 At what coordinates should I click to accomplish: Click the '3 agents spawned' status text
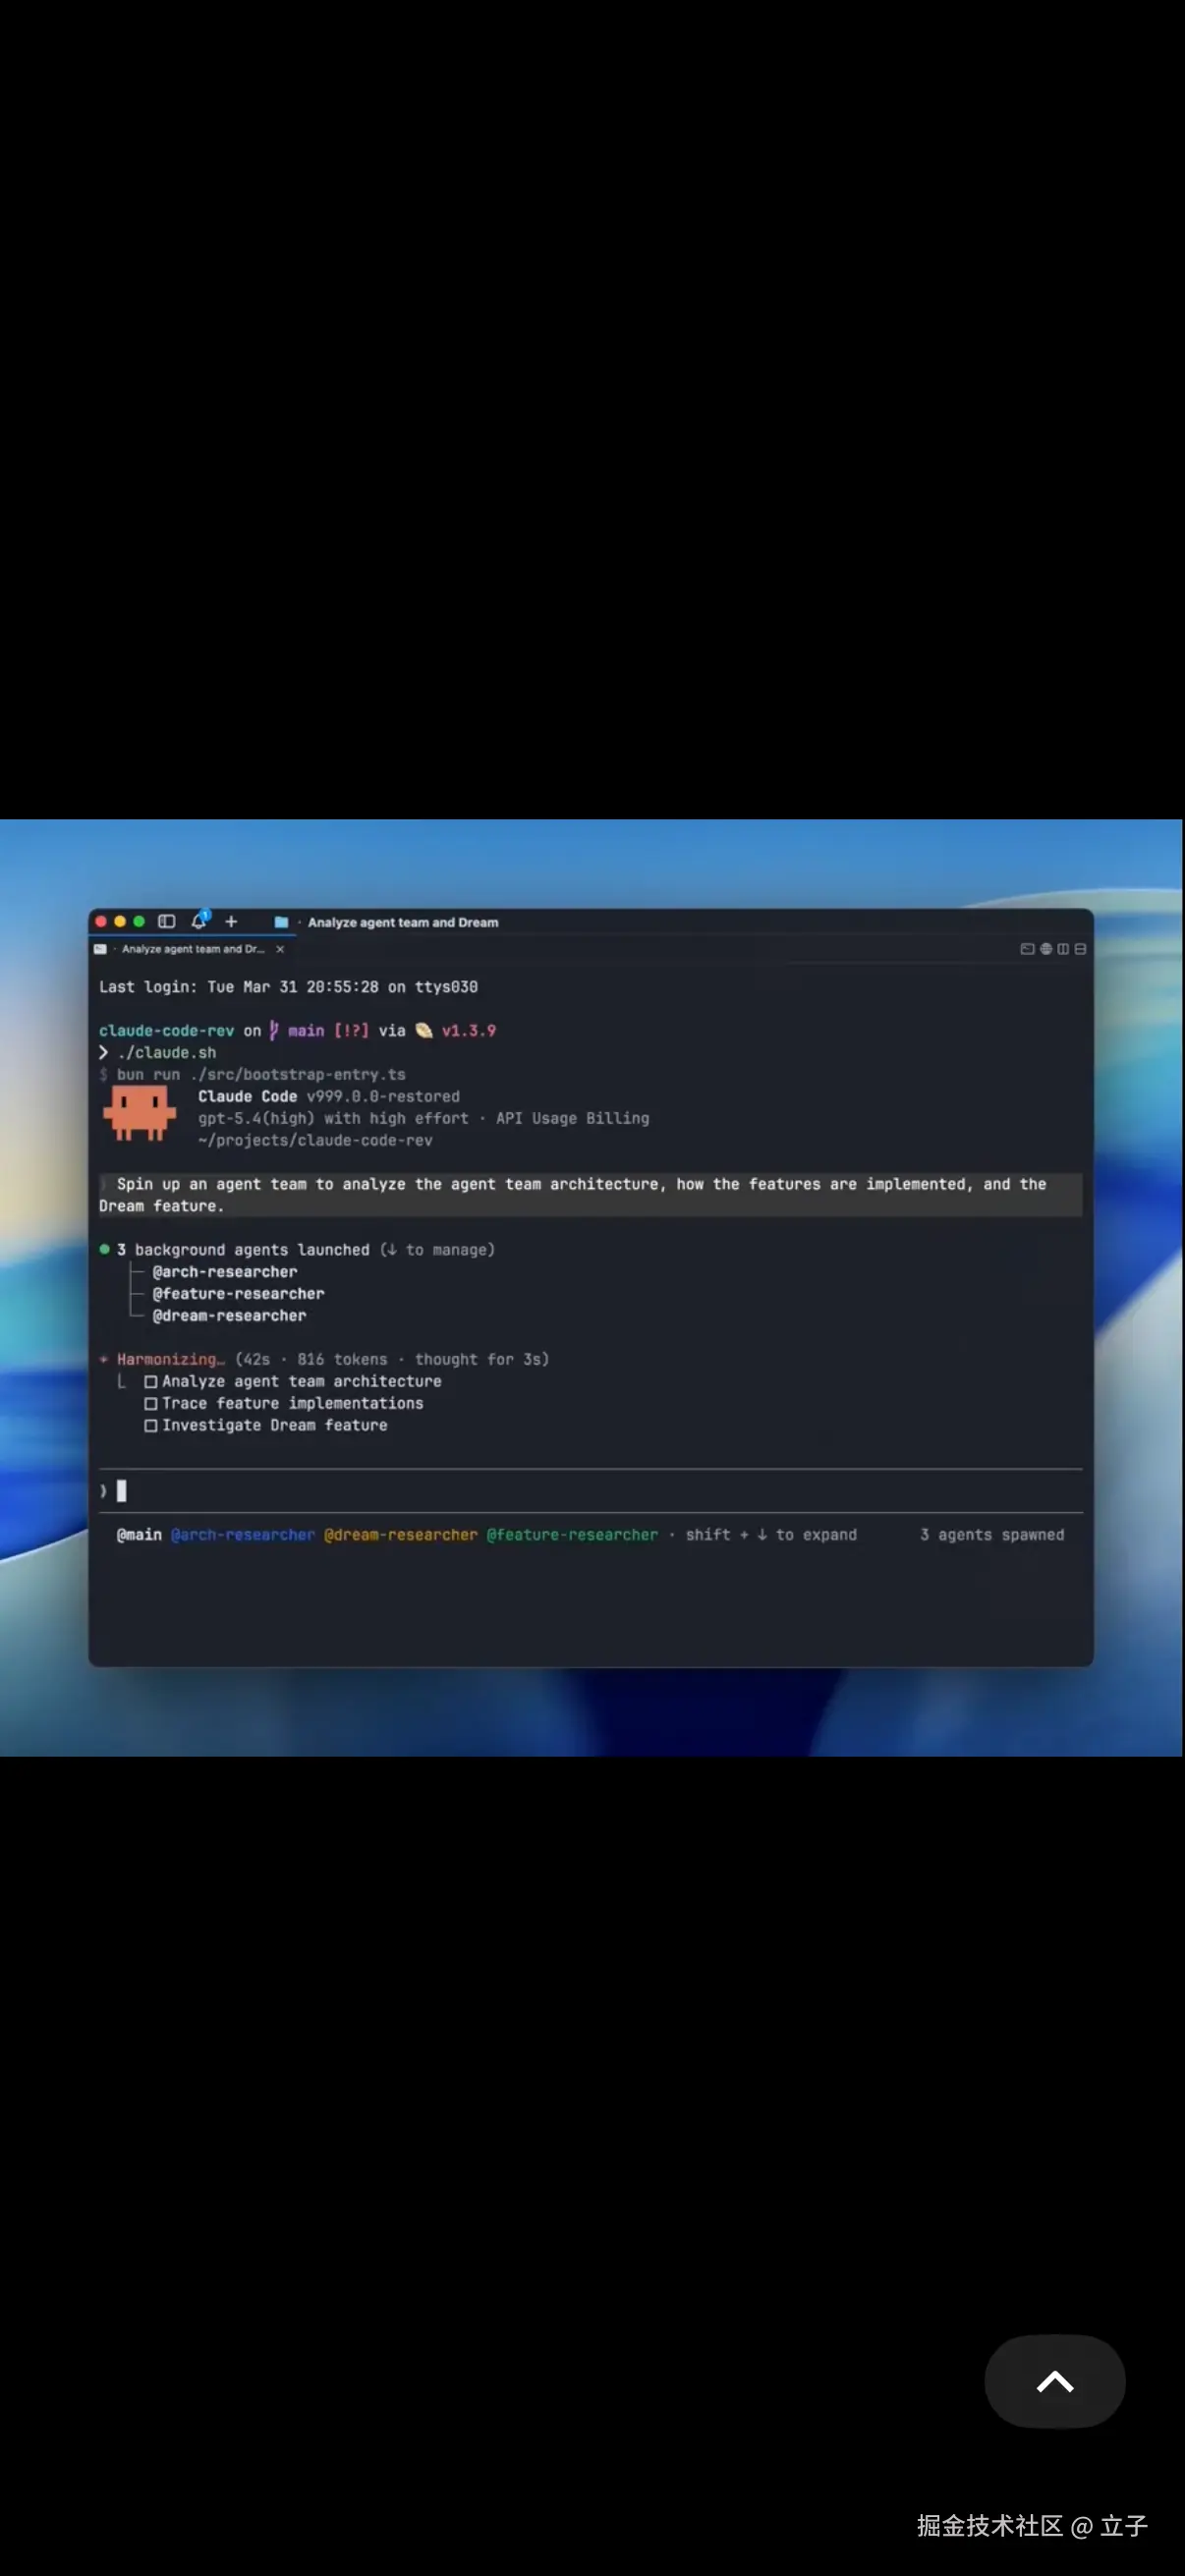(x=992, y=1535)
